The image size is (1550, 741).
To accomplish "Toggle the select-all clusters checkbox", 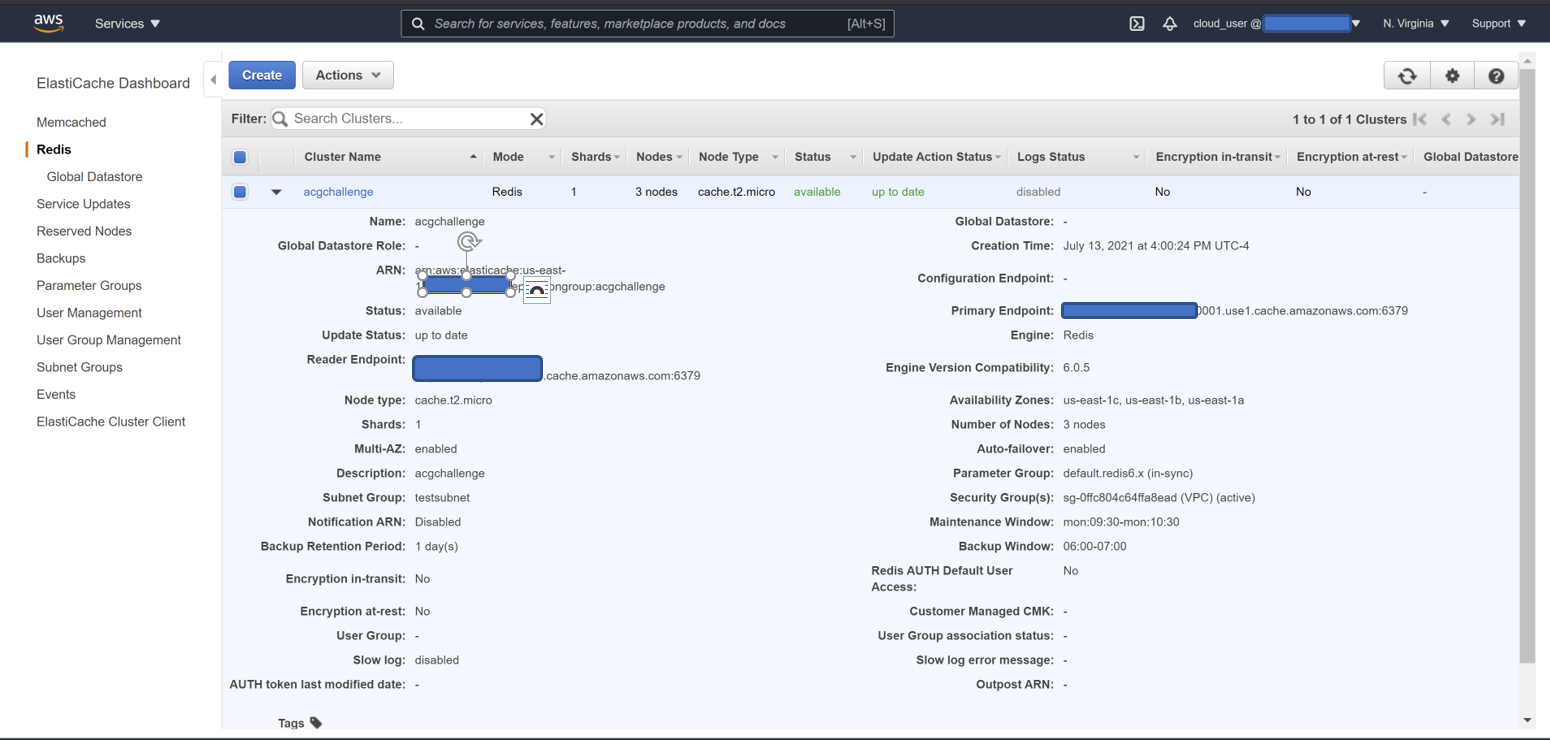I will tap(240, 157).
